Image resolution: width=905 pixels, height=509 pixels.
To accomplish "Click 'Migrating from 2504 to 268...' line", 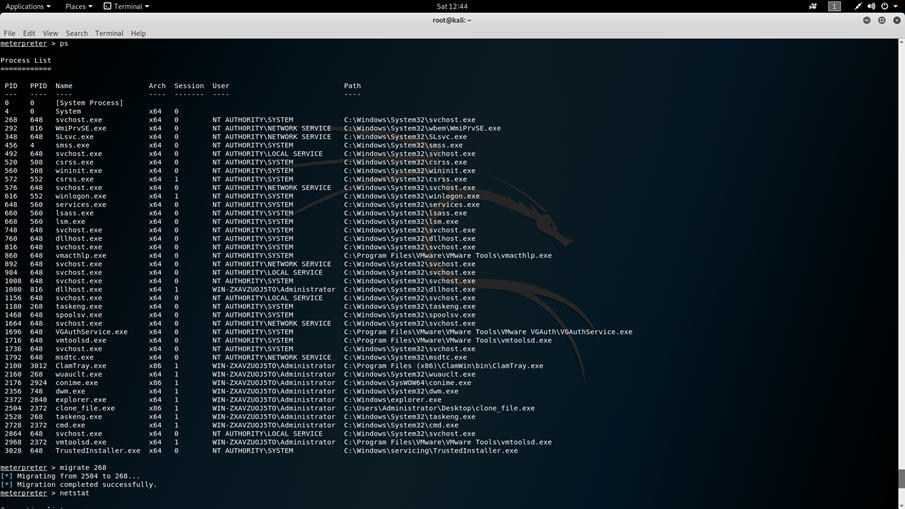I will tap(70, 476).
